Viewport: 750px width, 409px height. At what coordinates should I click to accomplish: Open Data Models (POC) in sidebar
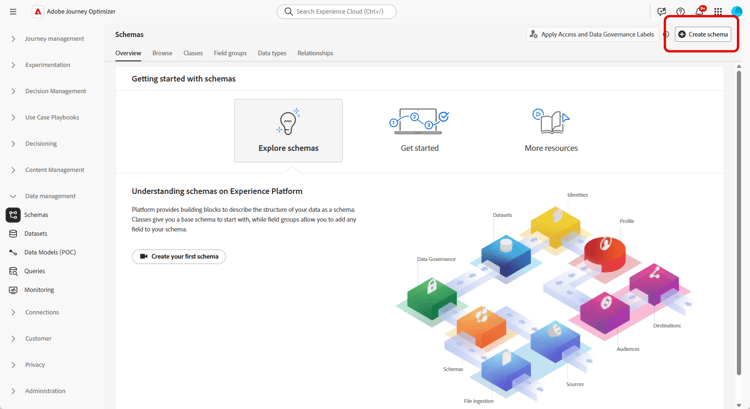[x=50, y=252]
